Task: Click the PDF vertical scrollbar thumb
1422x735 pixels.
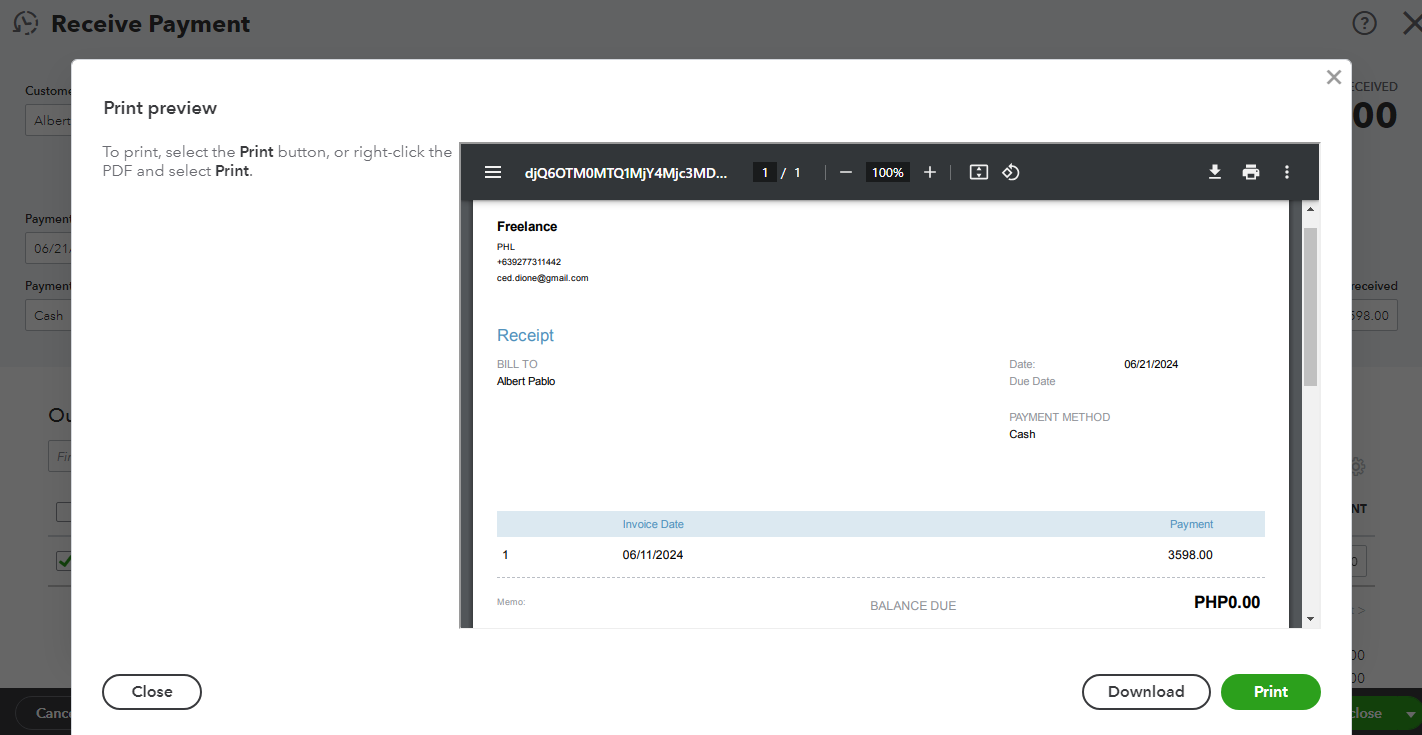Action: [x=1310, y=306]
